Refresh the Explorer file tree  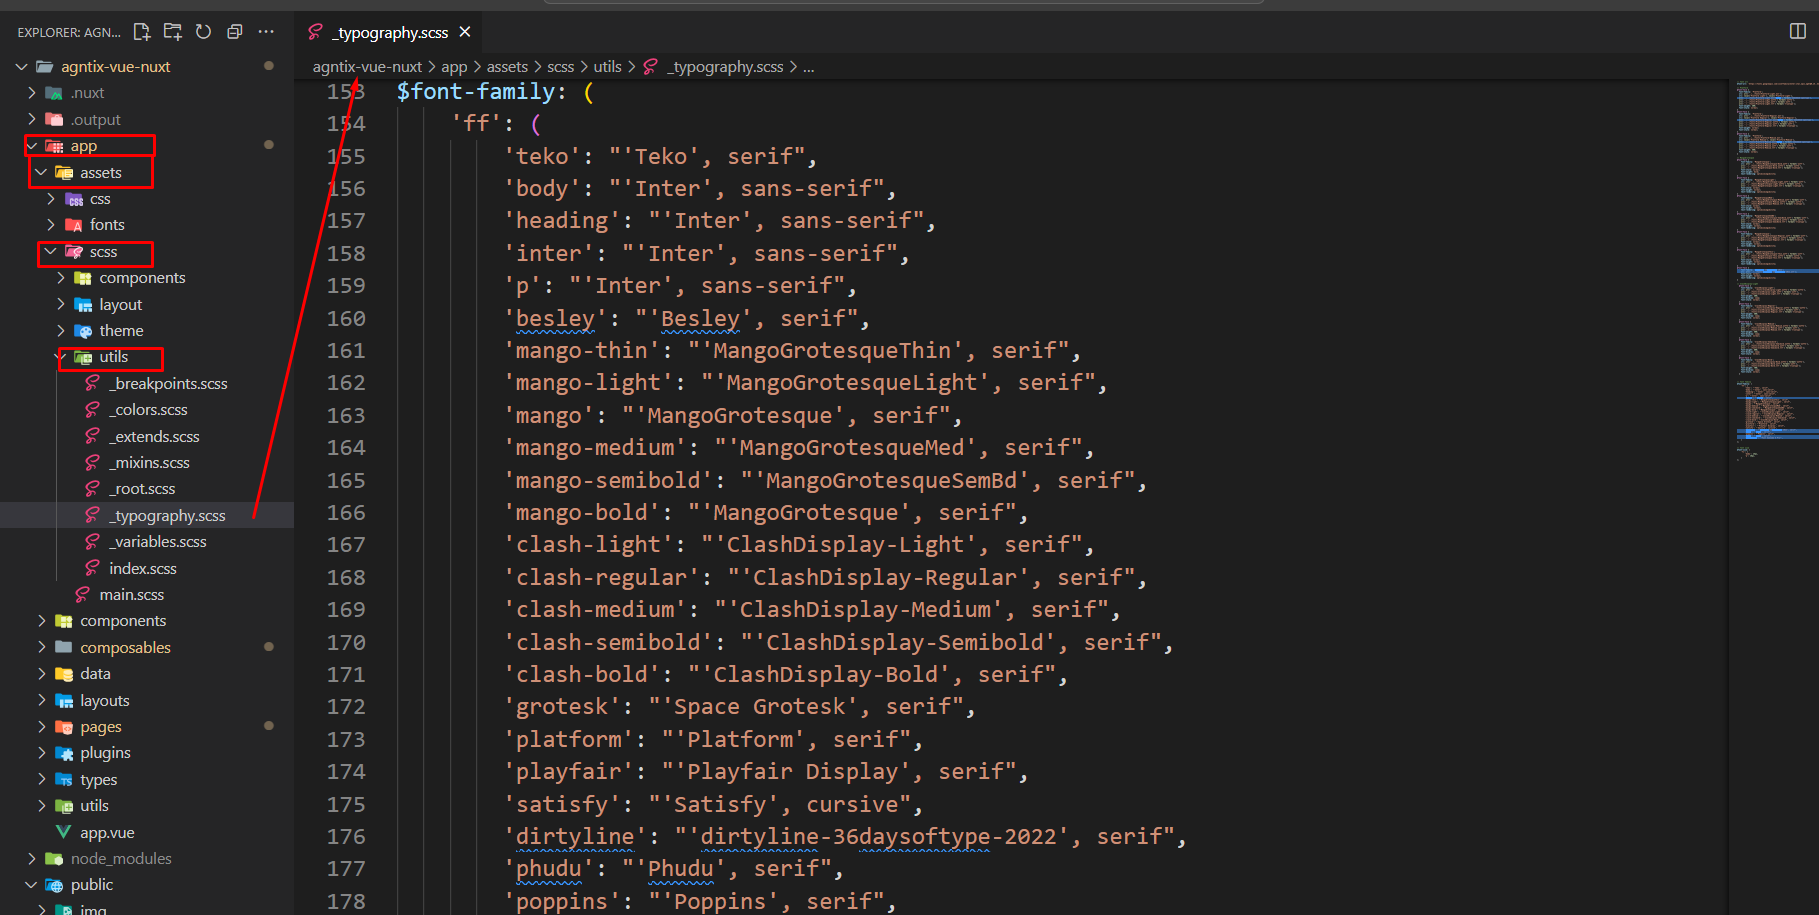[x=204, y=32]
